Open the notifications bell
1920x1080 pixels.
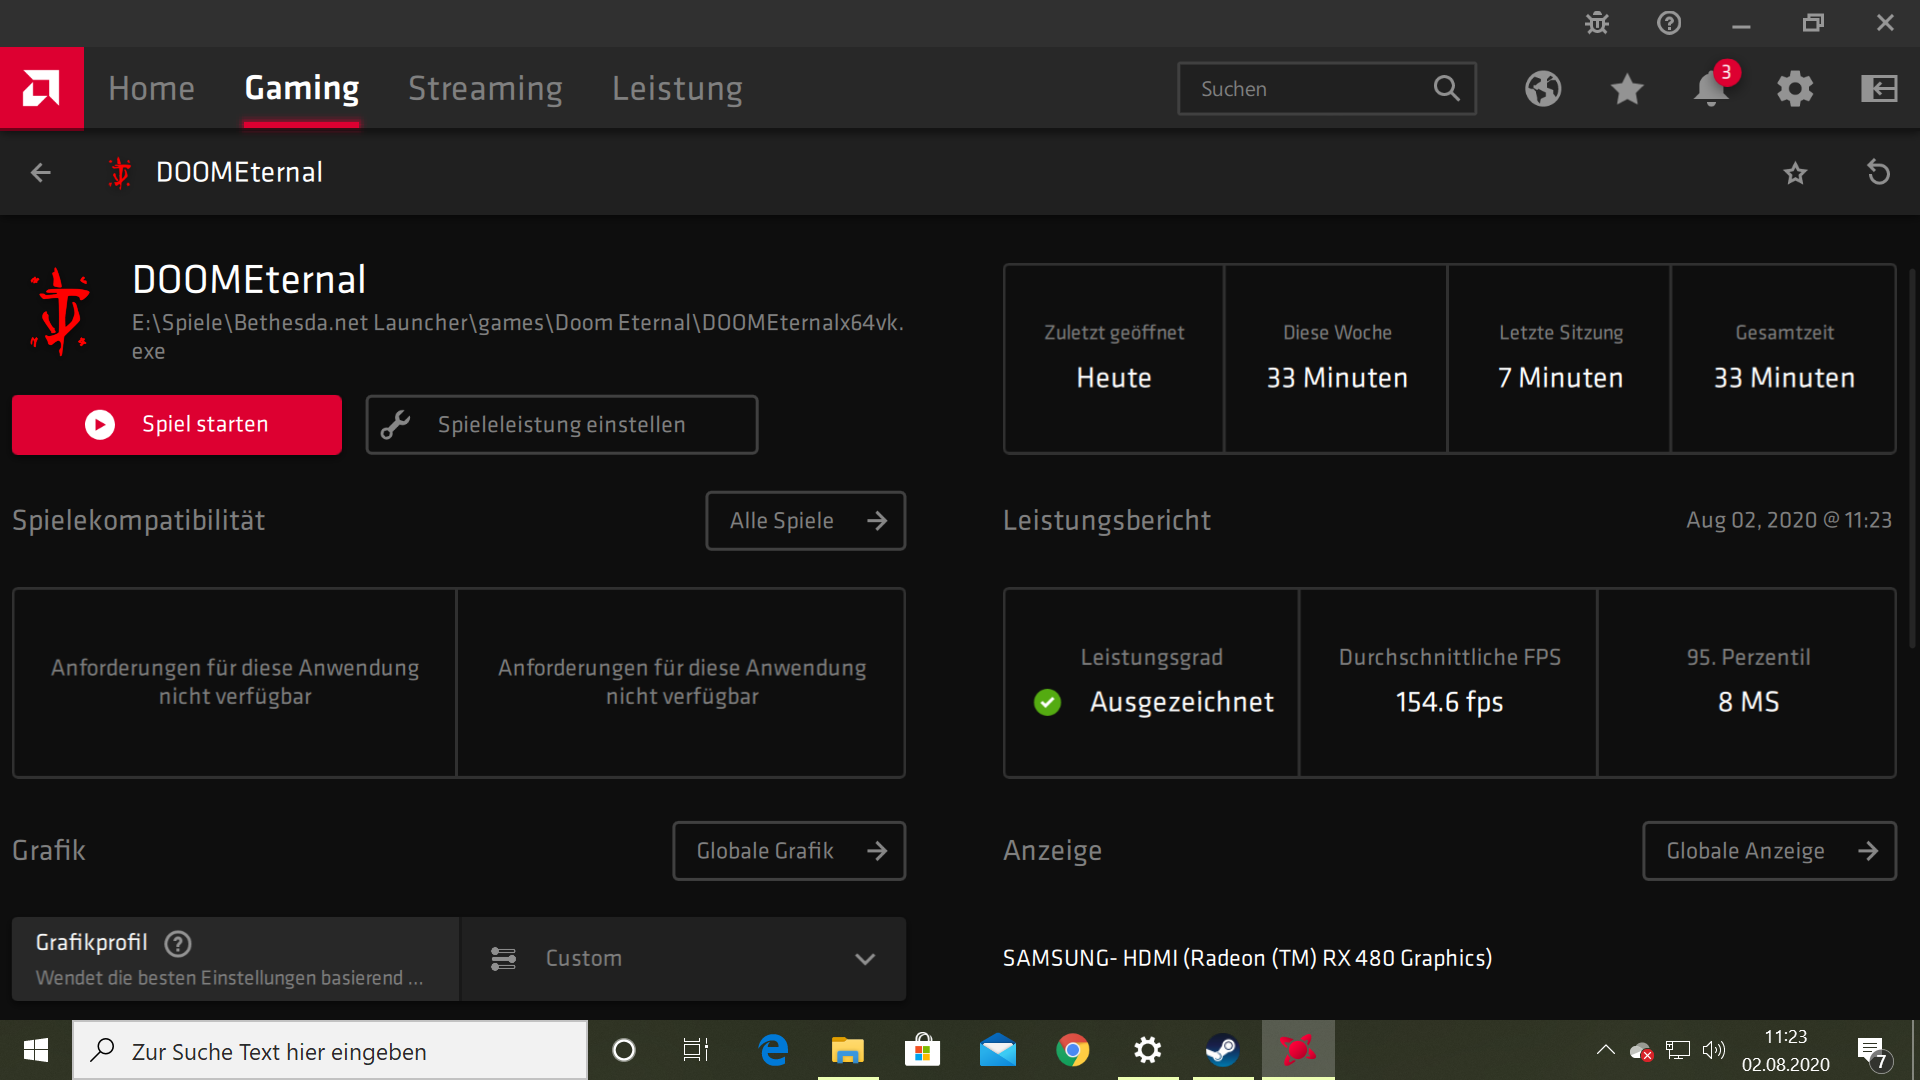pyautogui.click(x=1710, y=89)
